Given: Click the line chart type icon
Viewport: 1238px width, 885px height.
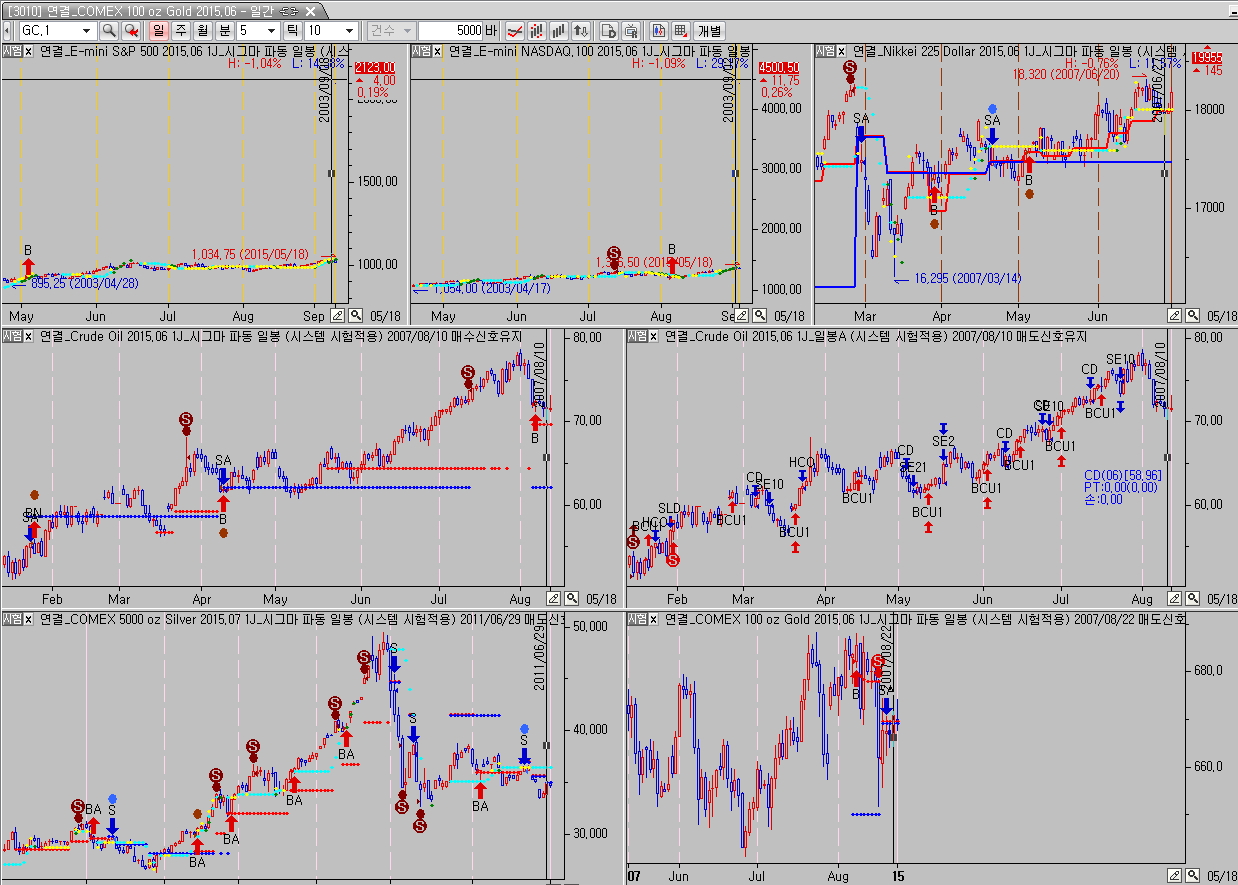Looking at the screenshot, I should click(515, 31).
